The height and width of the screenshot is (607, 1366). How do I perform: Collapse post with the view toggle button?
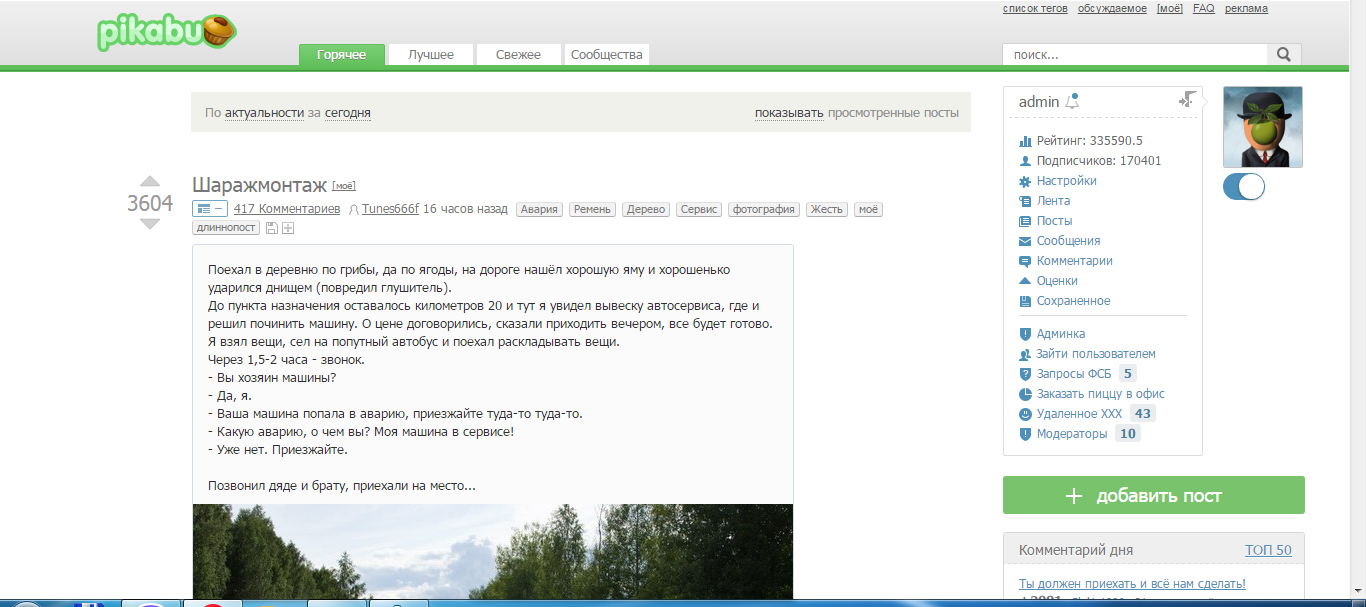210,209
